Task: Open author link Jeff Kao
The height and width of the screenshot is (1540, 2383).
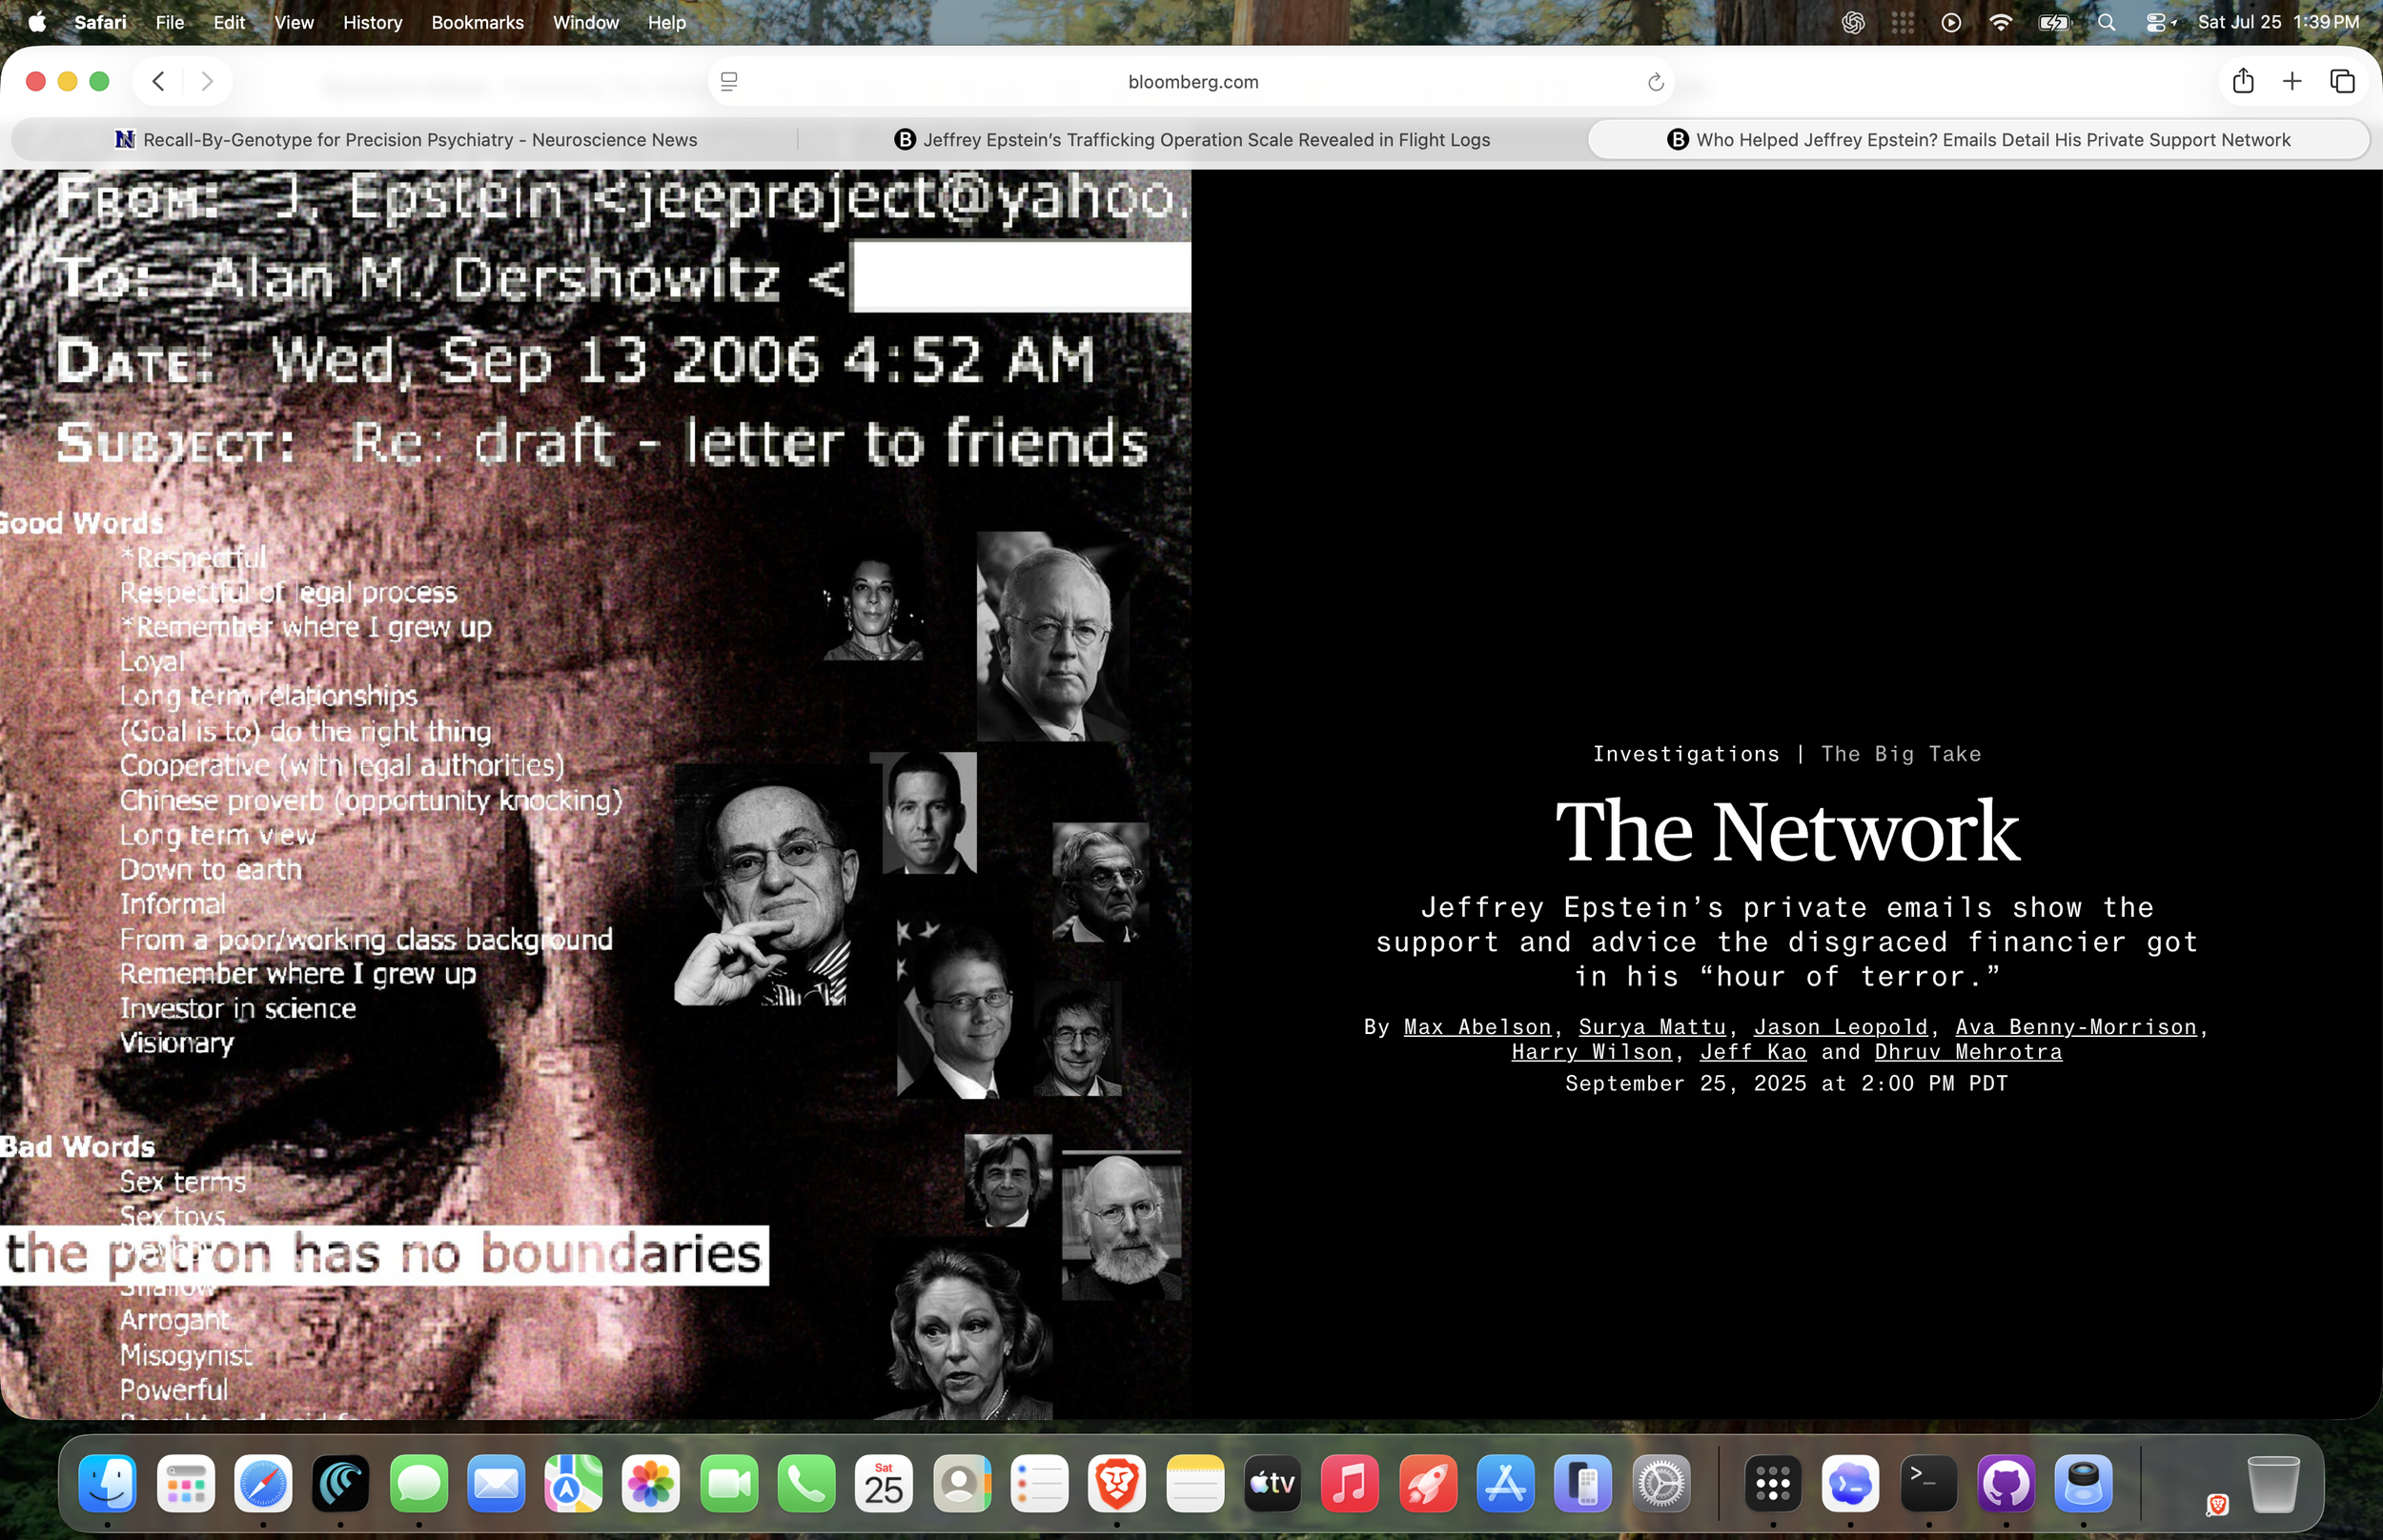Action: click(1753, 1052)
